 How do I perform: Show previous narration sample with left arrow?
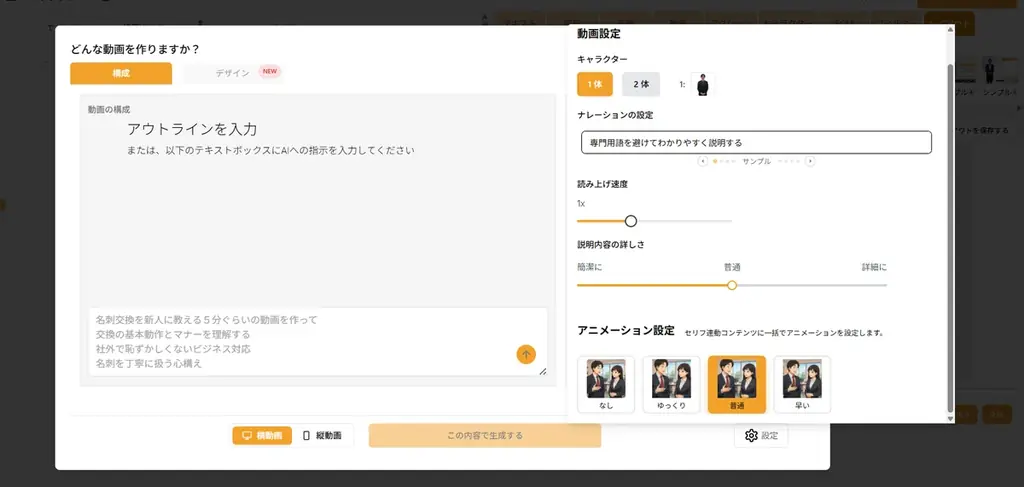[x=703, y=161]
